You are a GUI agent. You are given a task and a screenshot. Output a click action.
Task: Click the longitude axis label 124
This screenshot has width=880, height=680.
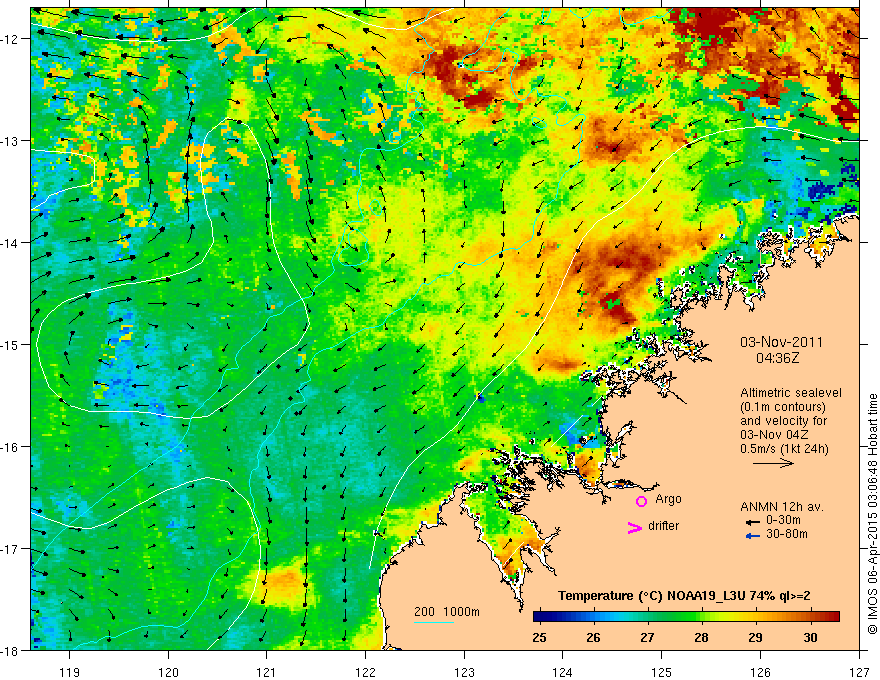point(563,672)
